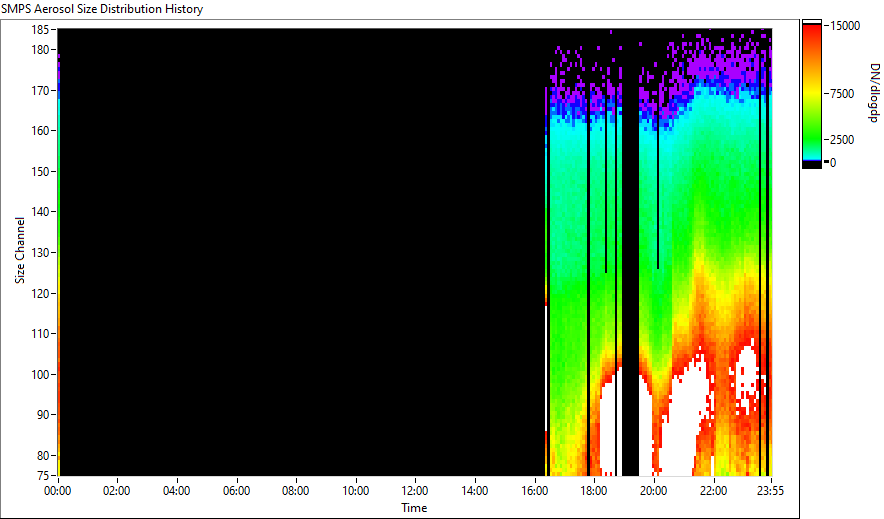Click the 14:00 time axis tick label

(x=475, y=491)
